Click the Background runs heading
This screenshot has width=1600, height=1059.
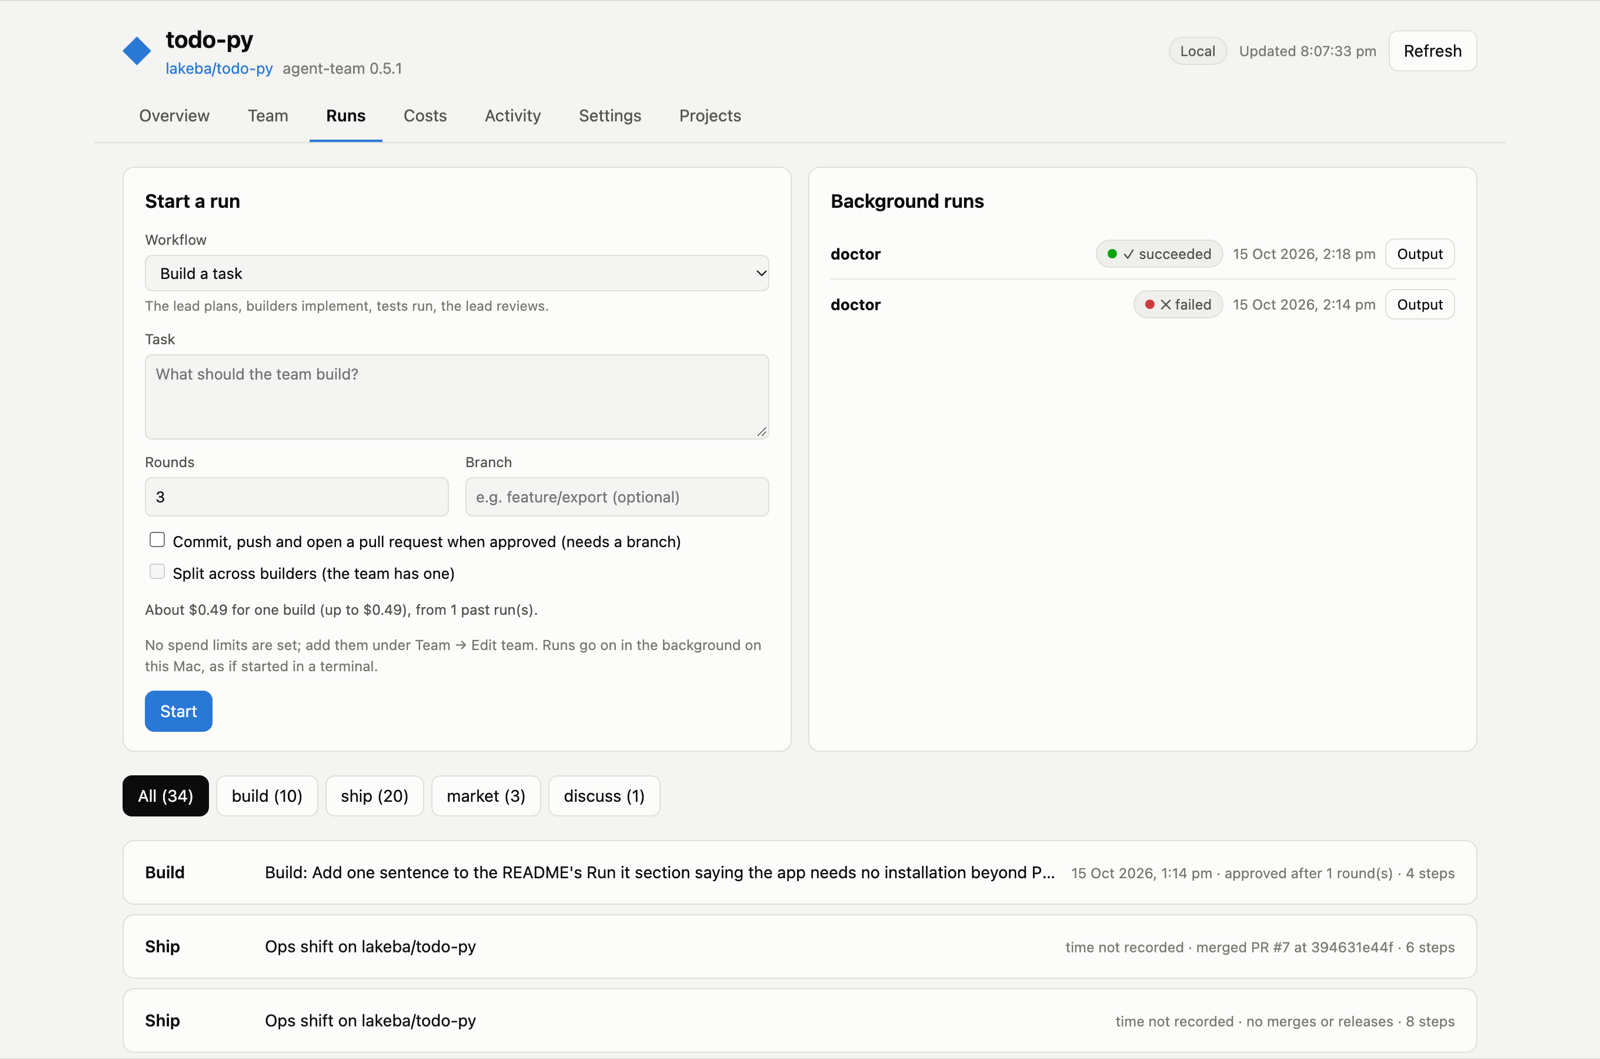(x=907, y=201)
